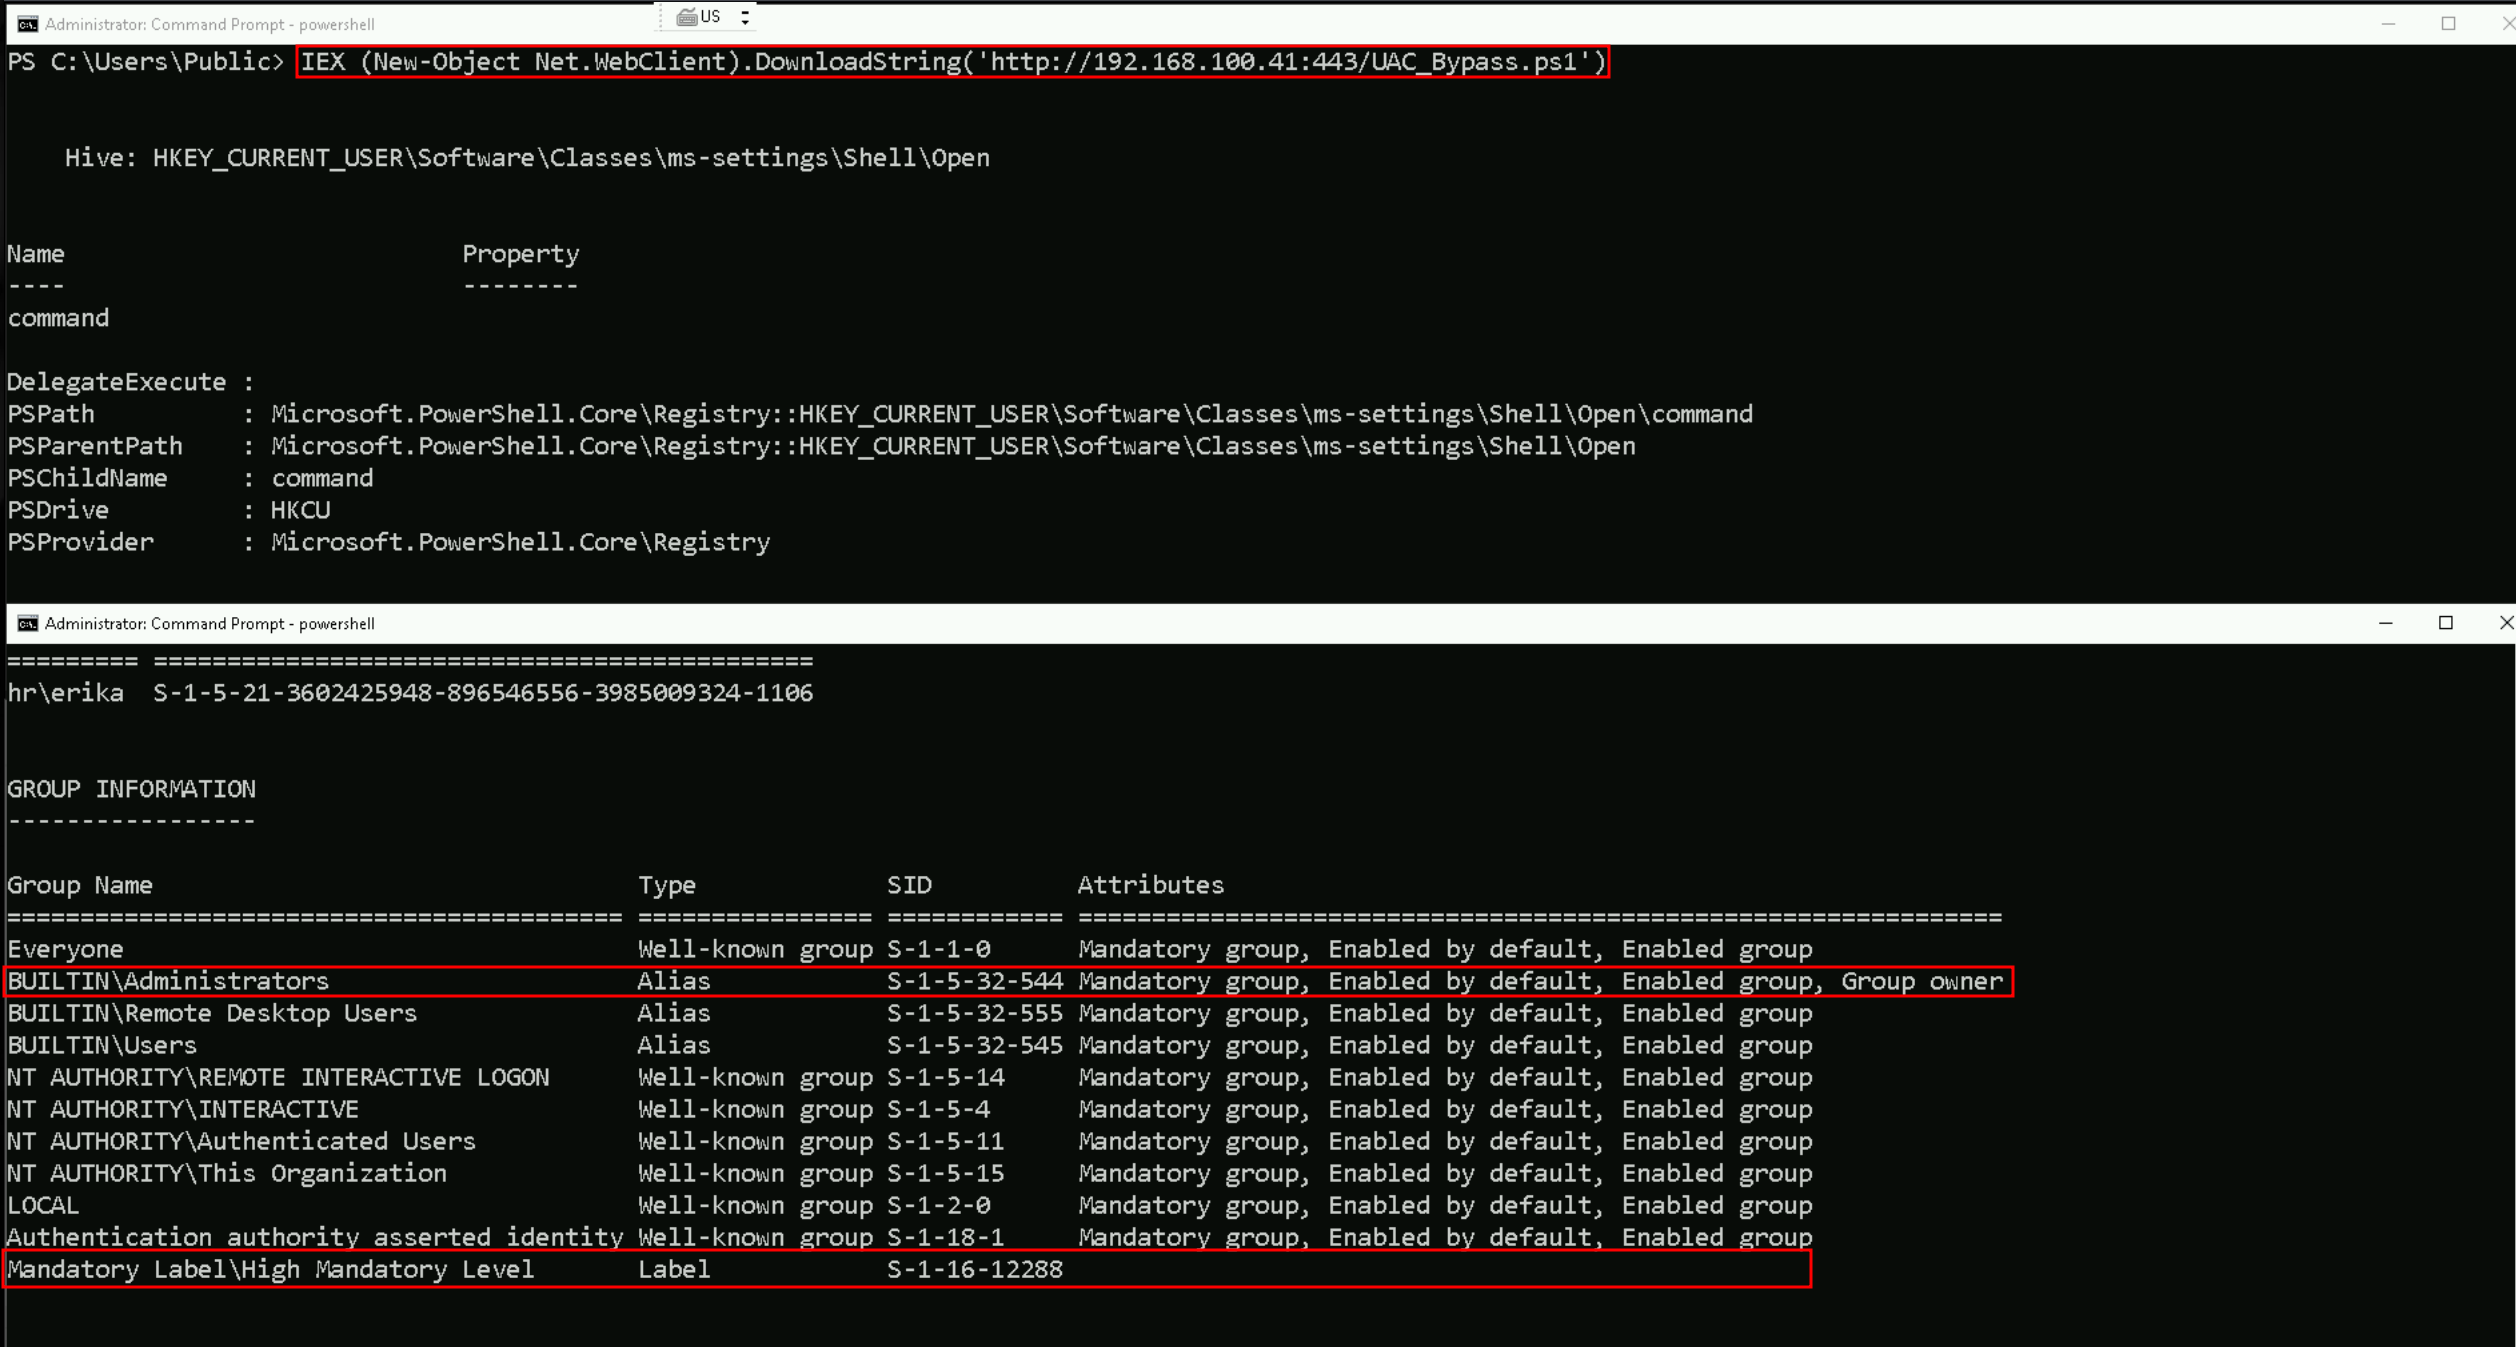Close the top Command Prompt window
This screenshot has height=1347, width=2516.
tap(2506, 24)
